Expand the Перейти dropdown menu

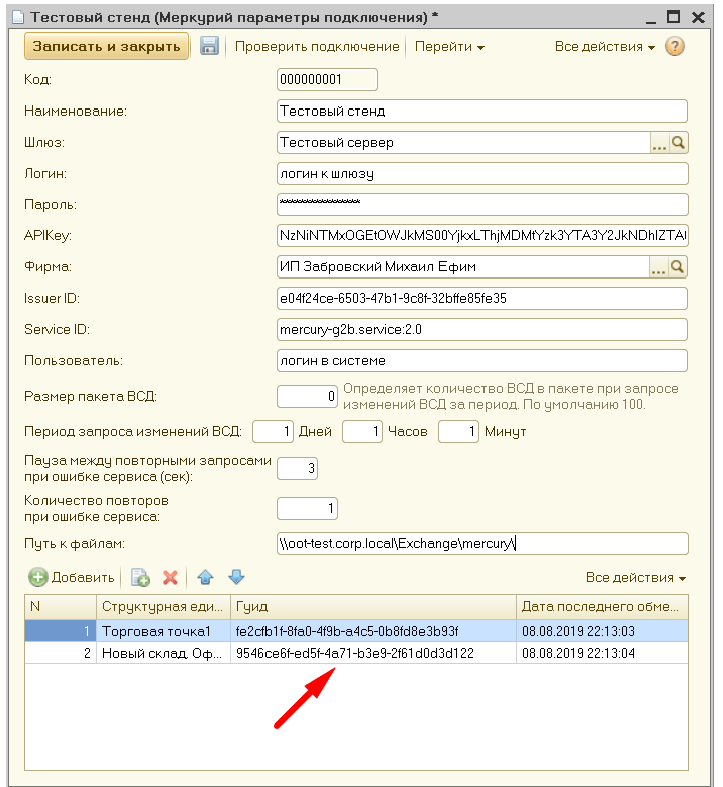449,47
